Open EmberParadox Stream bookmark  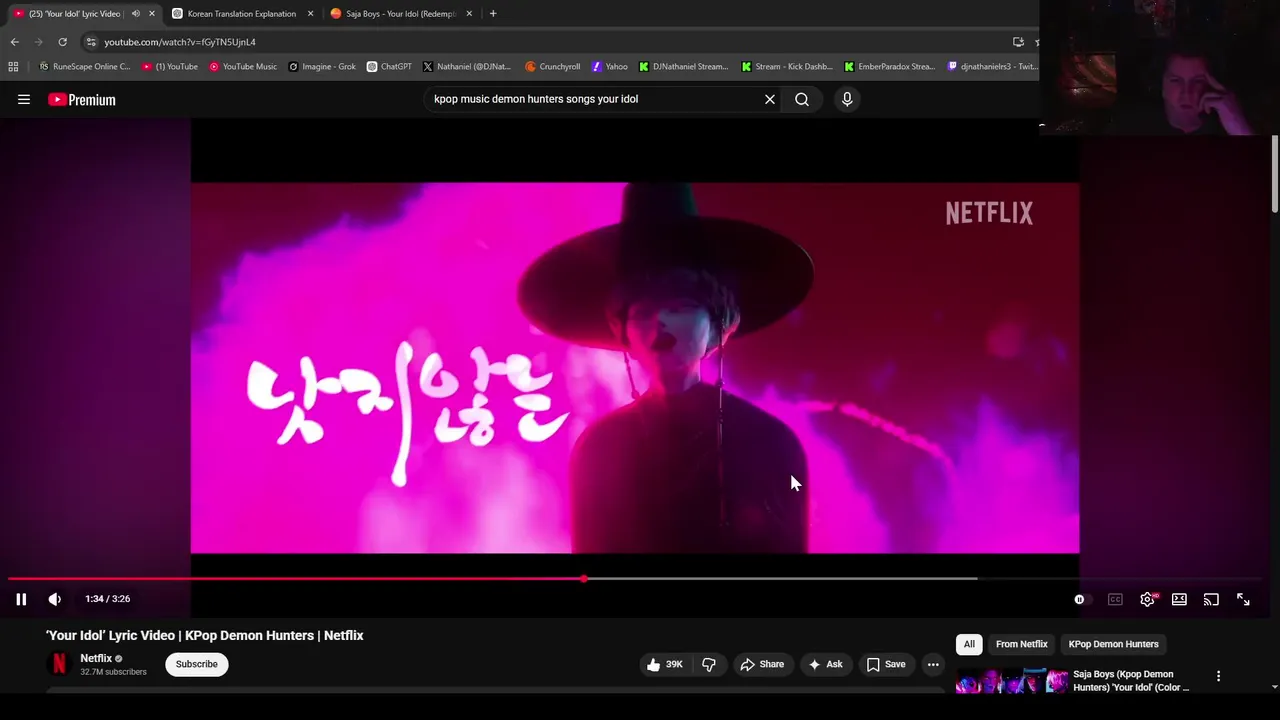coord(889,67)
